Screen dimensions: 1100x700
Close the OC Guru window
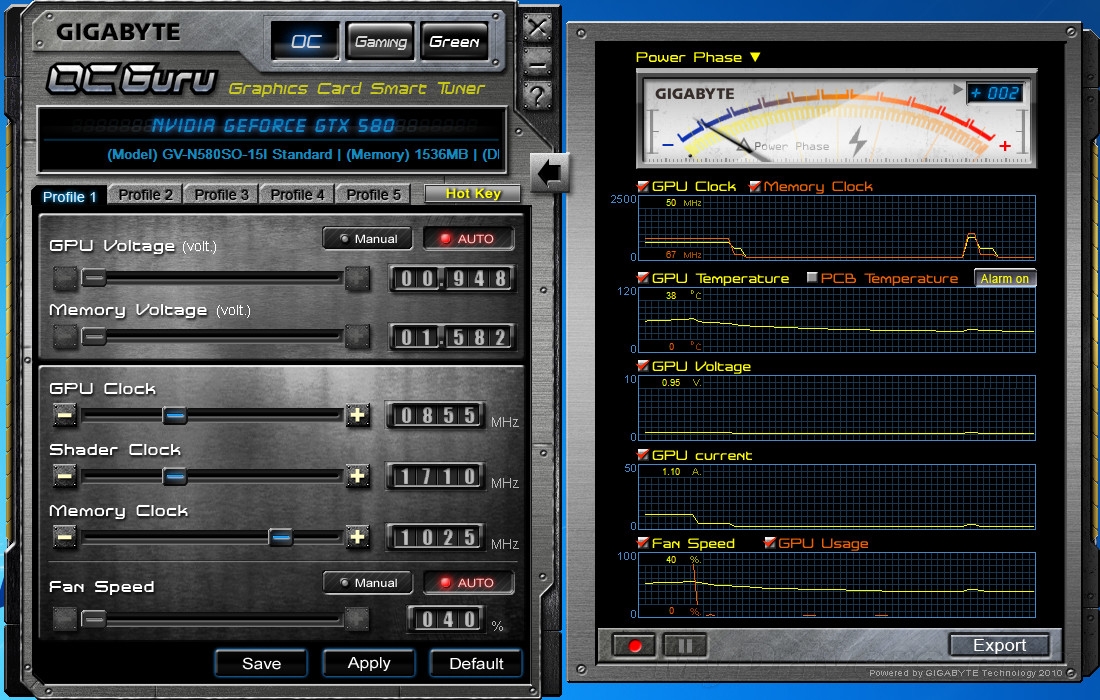pos(537,29)
